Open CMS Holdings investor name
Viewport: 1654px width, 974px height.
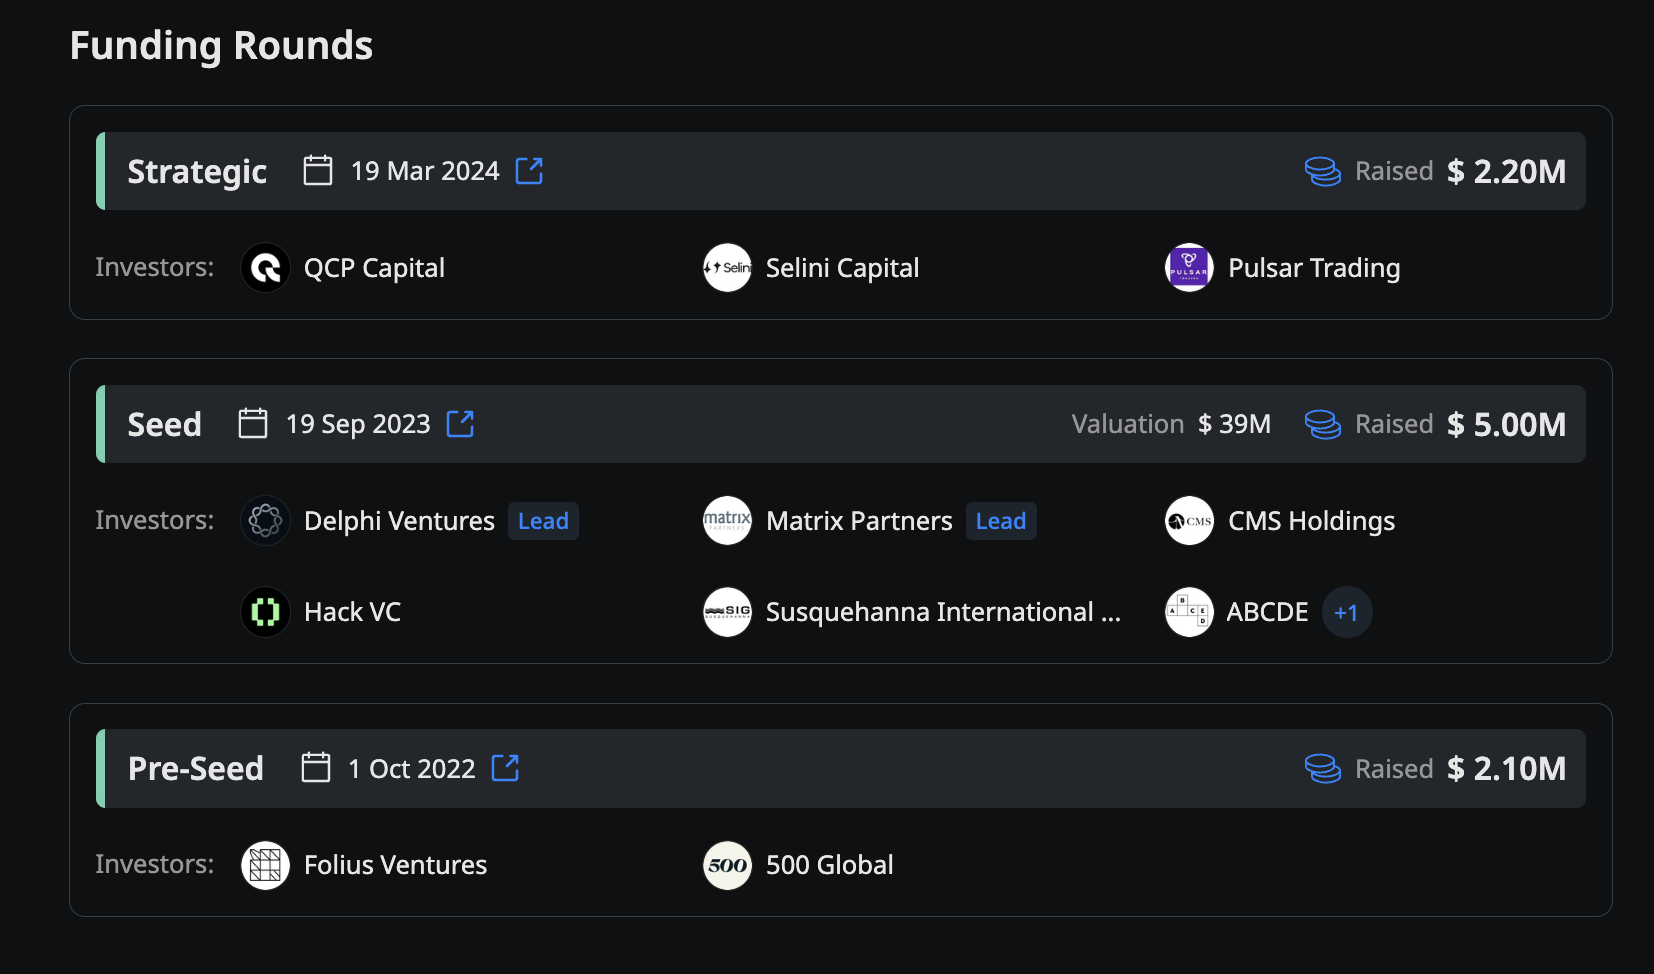tap(1311, 521)
